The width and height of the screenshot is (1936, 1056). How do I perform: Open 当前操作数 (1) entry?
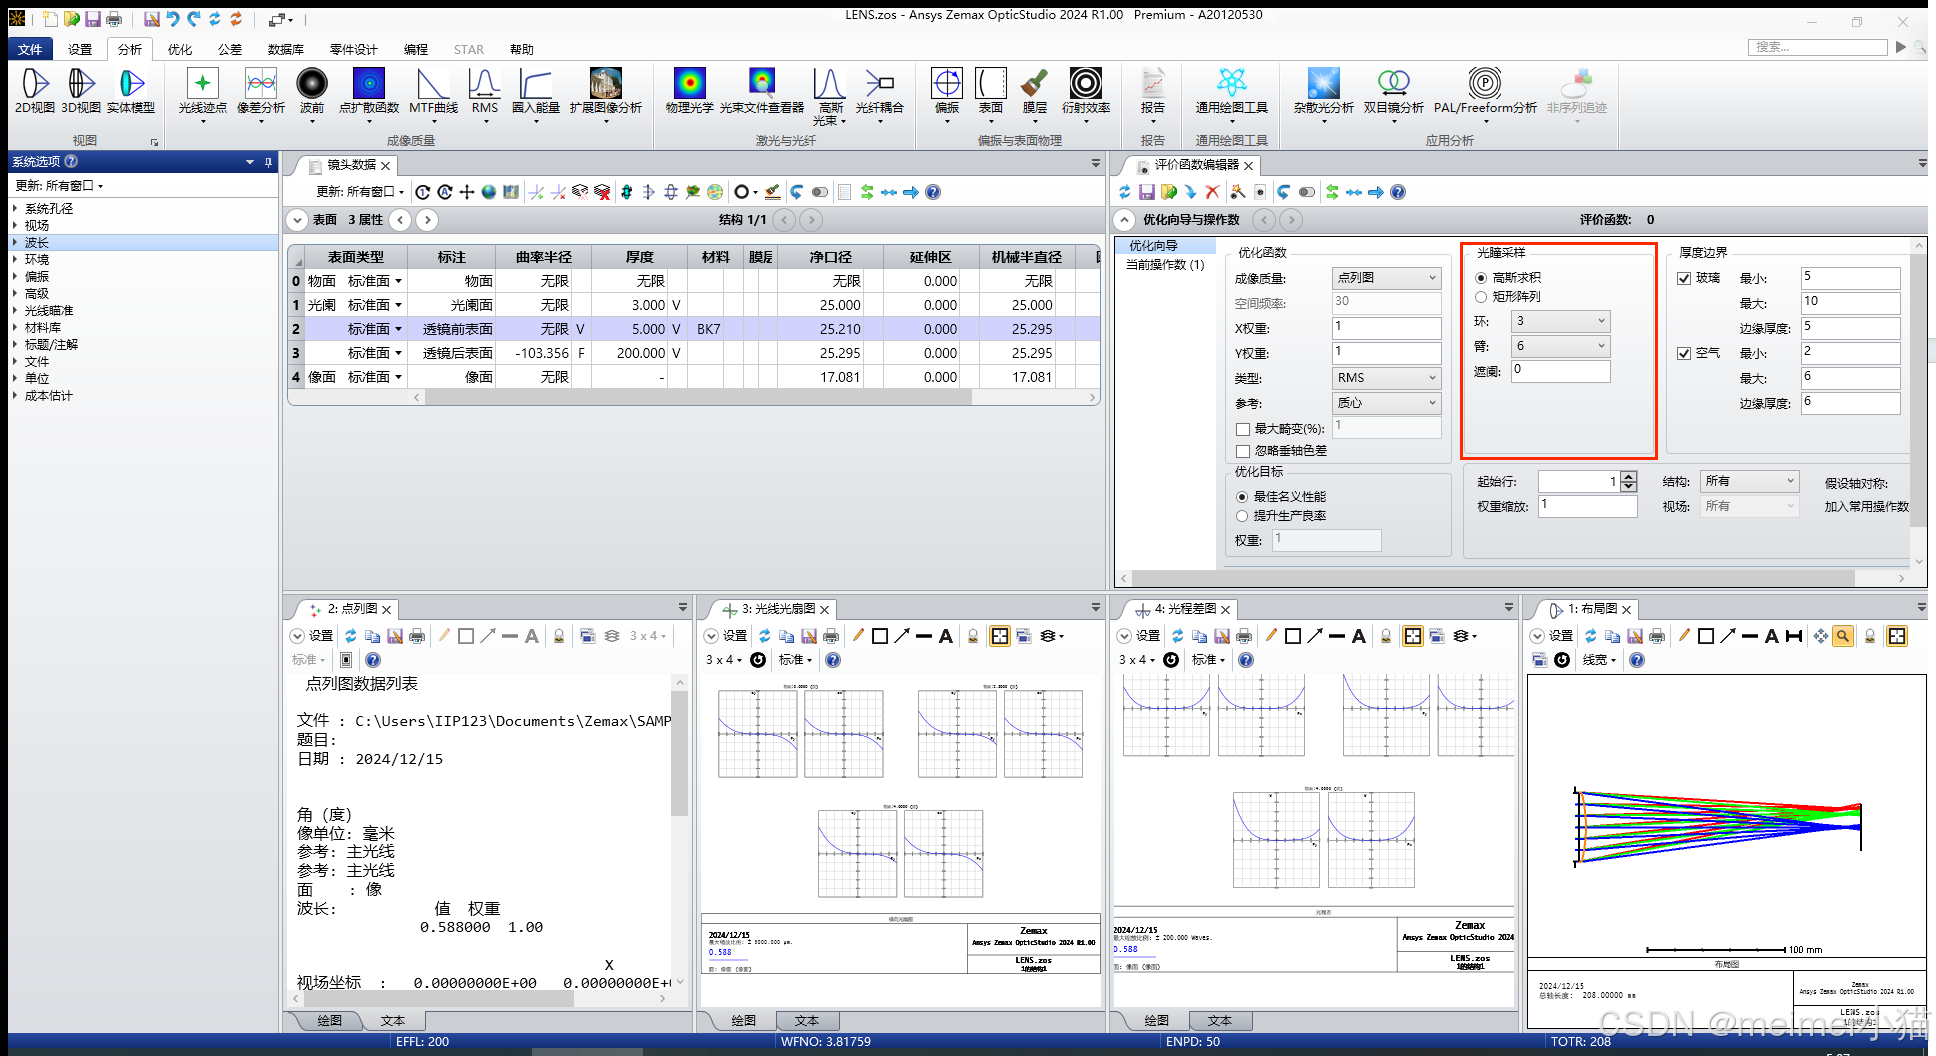[x=1165, y=265]
